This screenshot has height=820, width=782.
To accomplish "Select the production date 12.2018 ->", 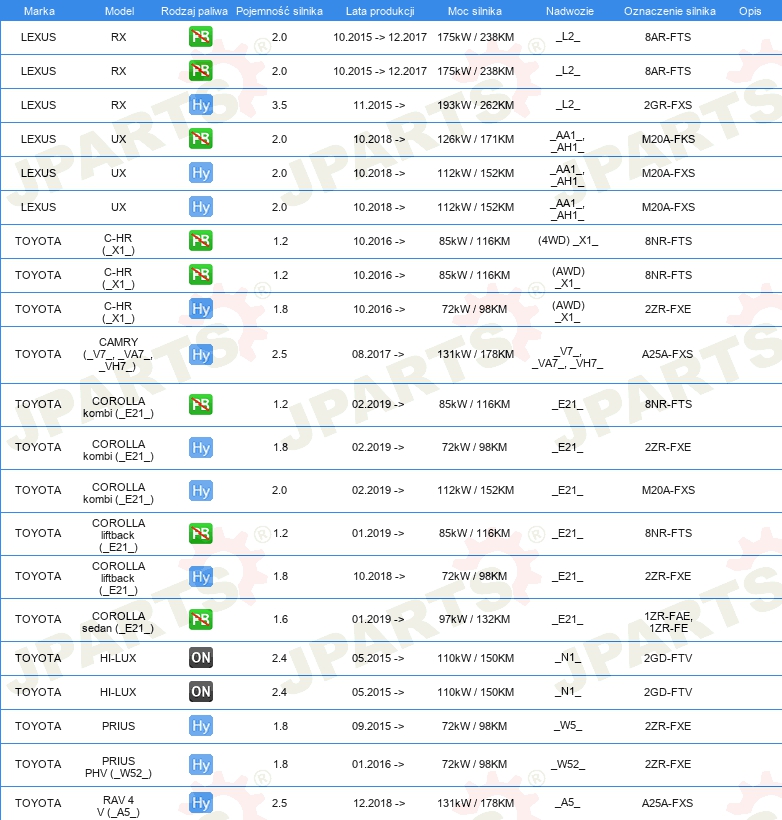I will [379, 803].
